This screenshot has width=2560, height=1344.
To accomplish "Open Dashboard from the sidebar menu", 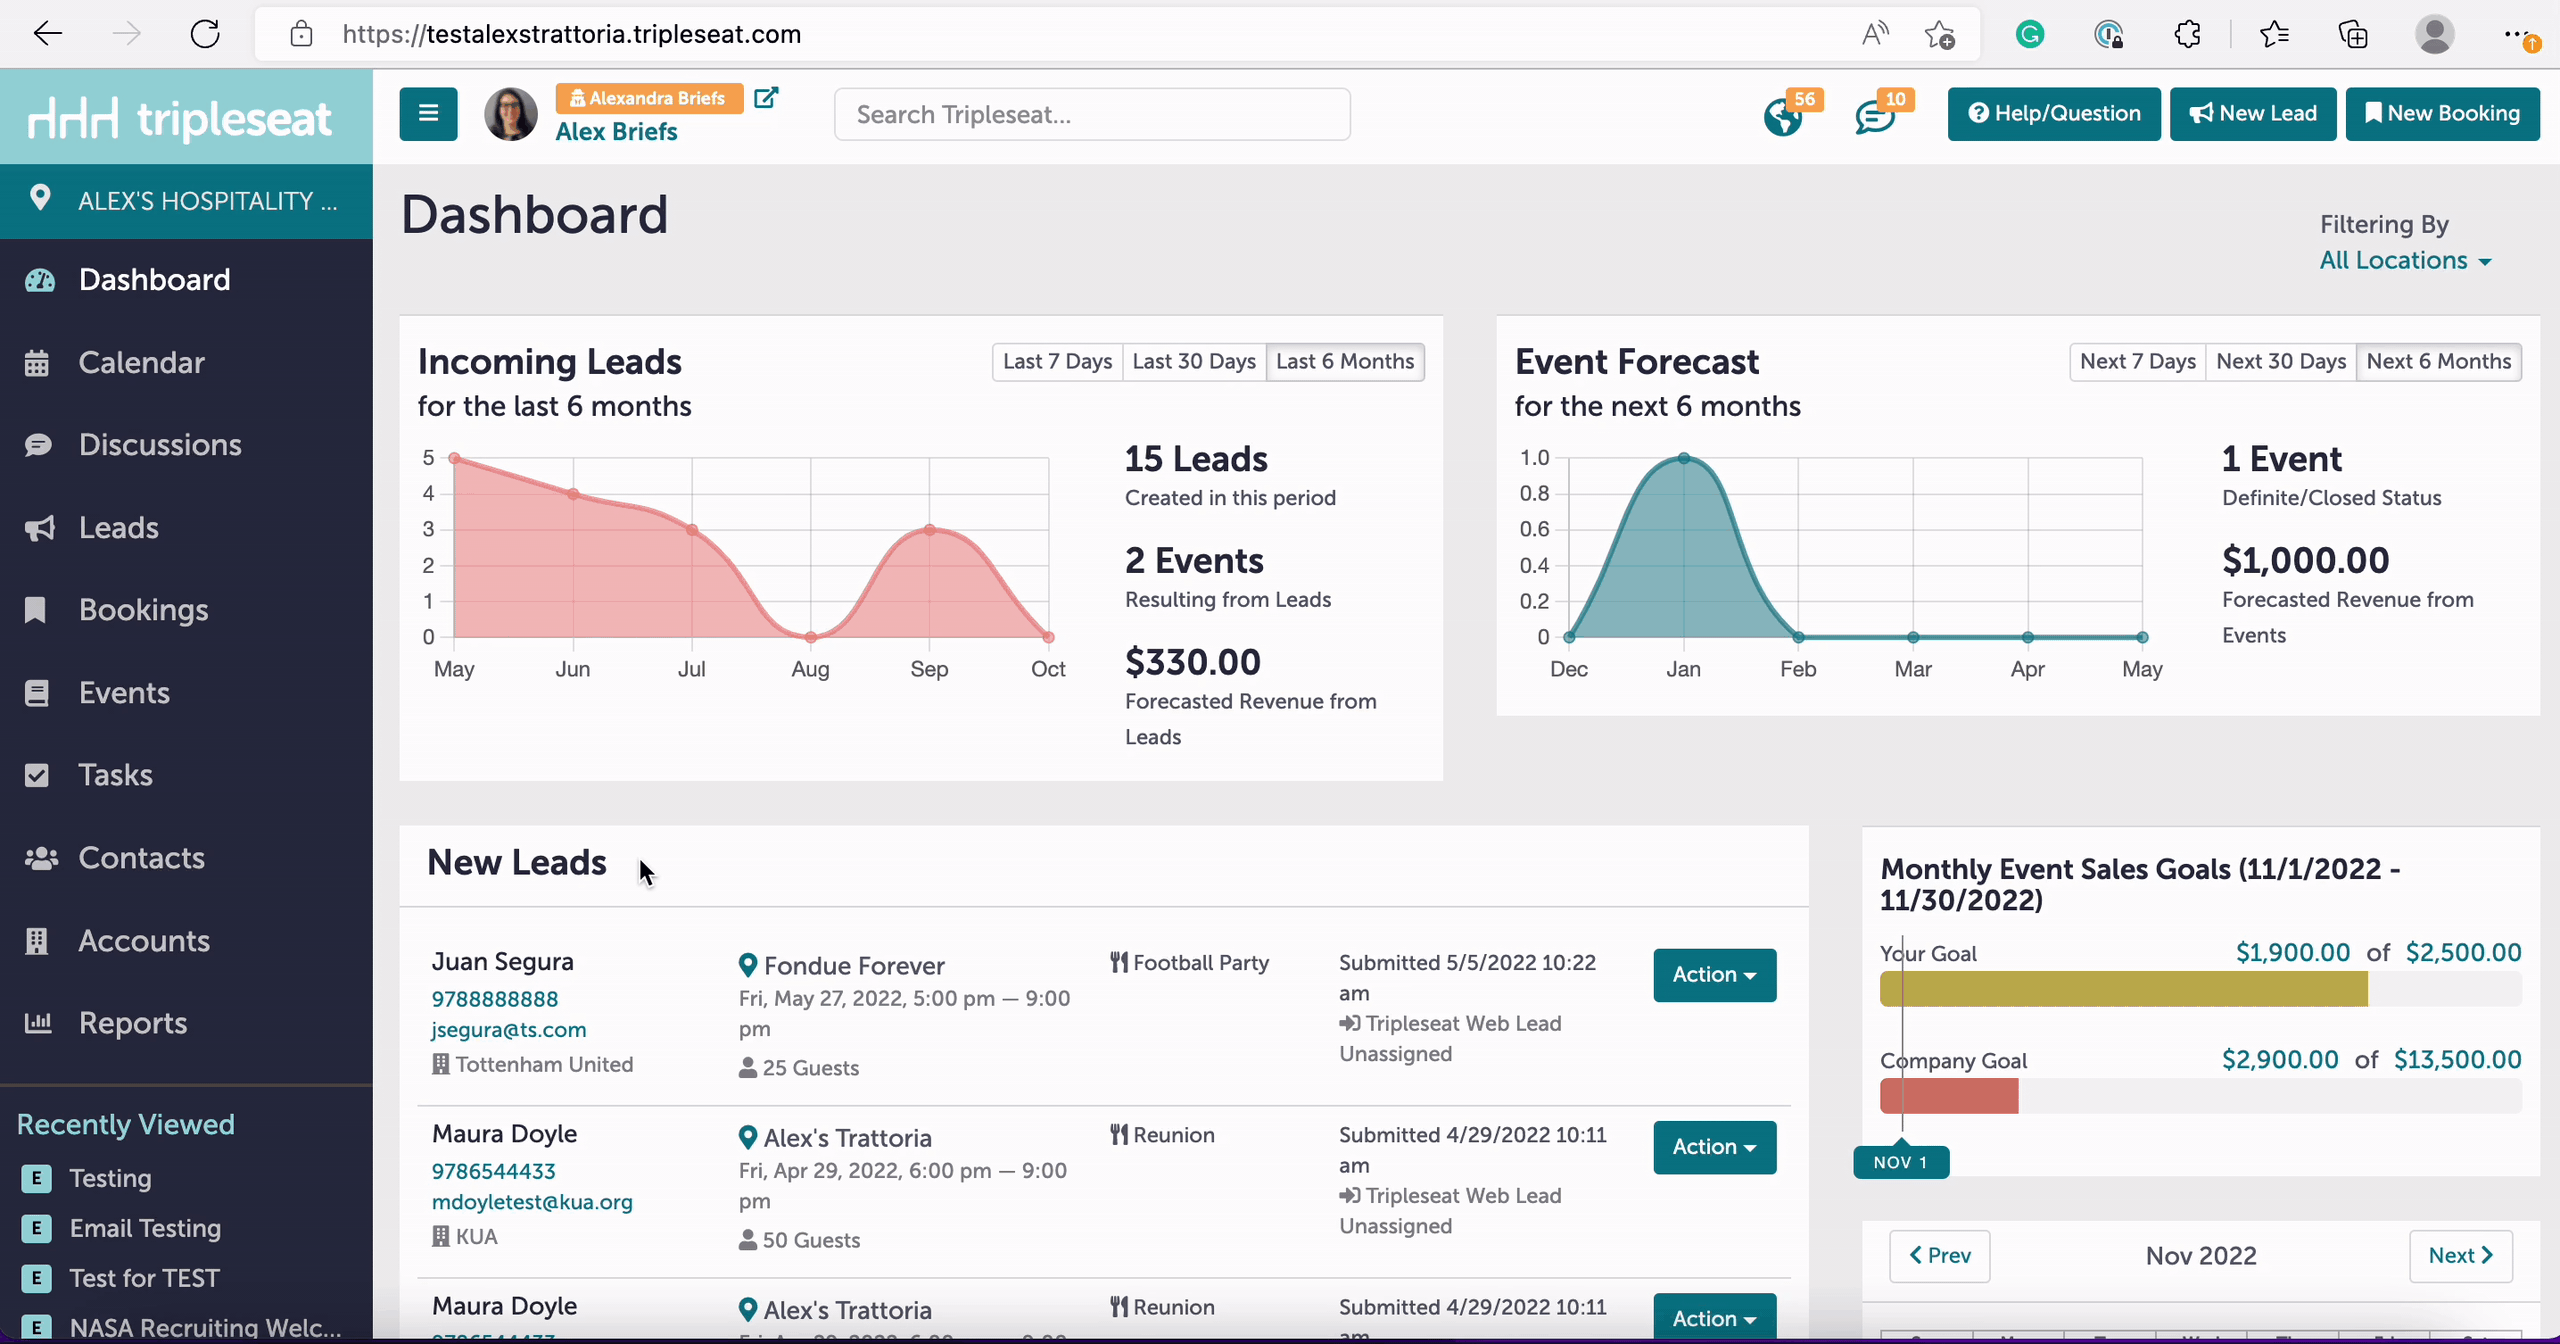I will coord(154,280).
